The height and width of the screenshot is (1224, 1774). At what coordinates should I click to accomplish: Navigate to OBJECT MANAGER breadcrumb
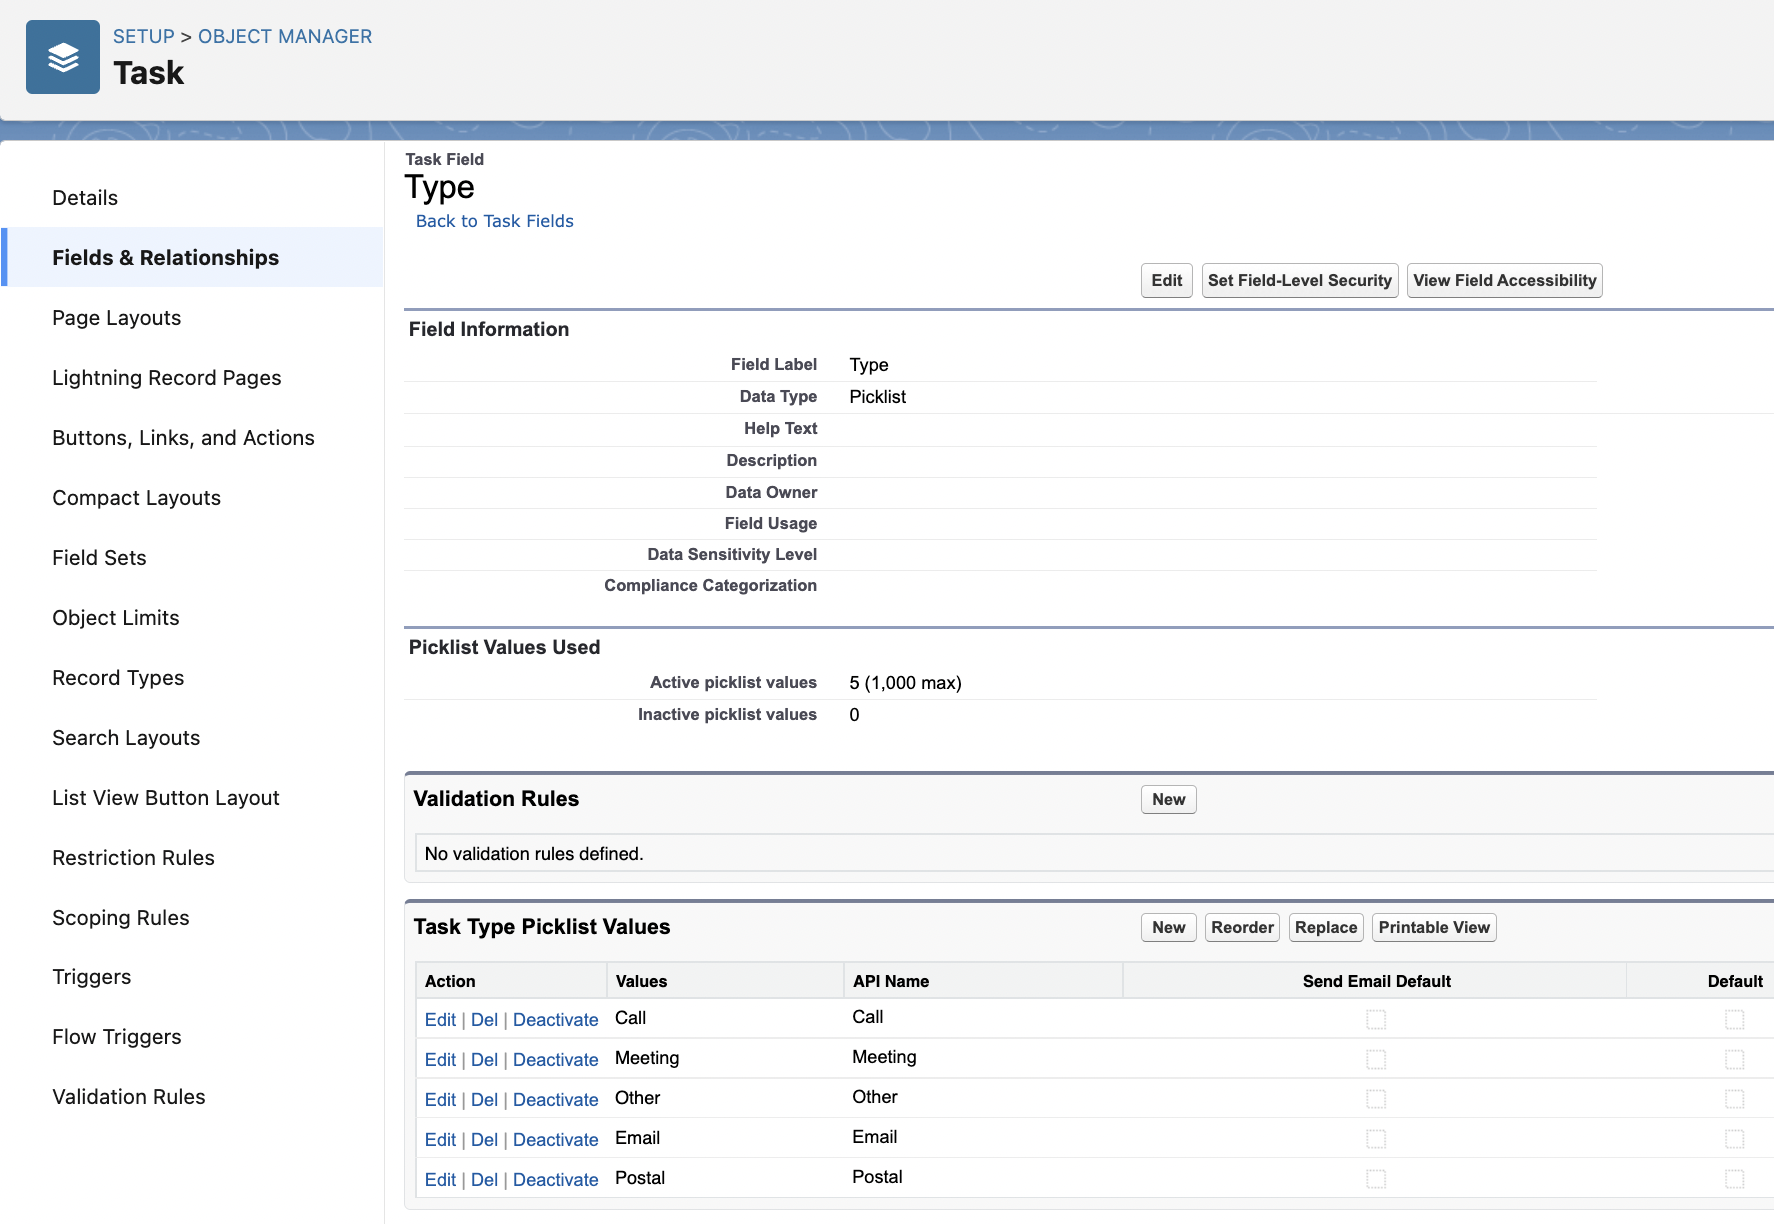click(285, 37)
